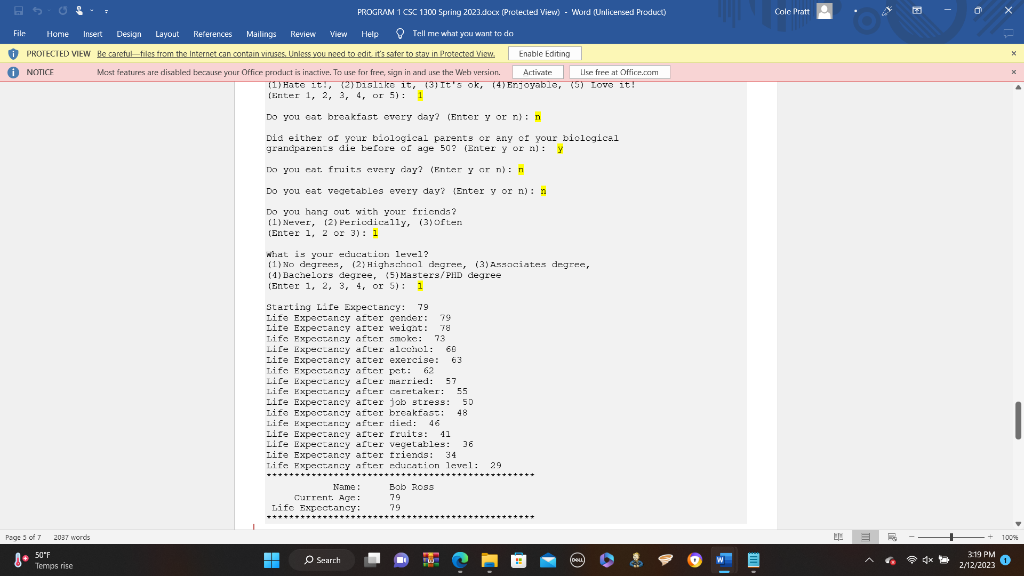Show hidden system tray icons chevron
Viewport: 1024px width, 576px height.
click(869, 560)
